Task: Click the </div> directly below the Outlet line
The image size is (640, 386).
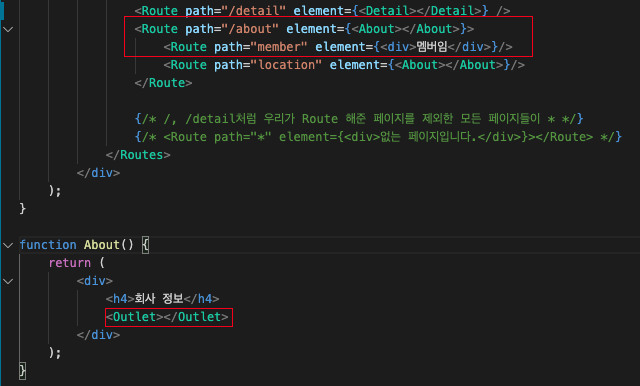Action: click(98, 335)
